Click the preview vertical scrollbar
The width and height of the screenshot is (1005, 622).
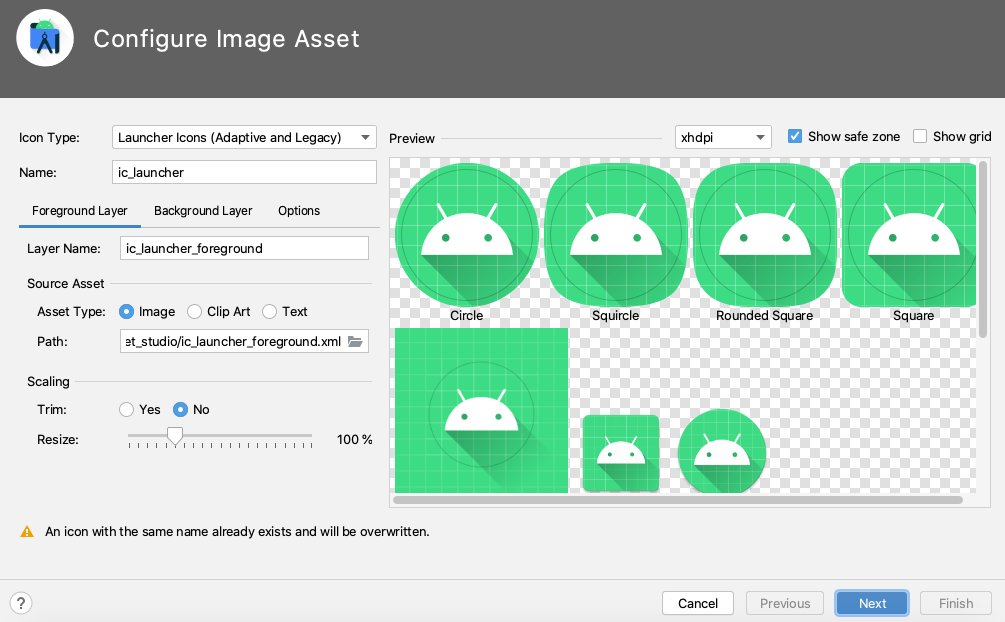point(983,249)
